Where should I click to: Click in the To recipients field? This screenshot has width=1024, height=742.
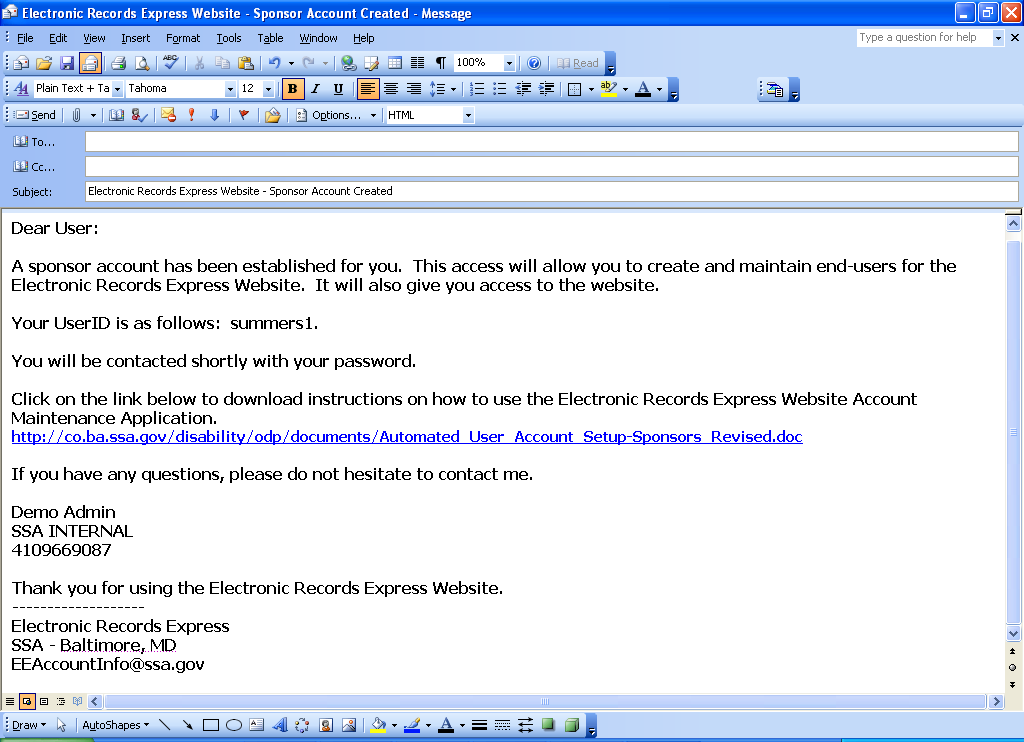[552, 142]
